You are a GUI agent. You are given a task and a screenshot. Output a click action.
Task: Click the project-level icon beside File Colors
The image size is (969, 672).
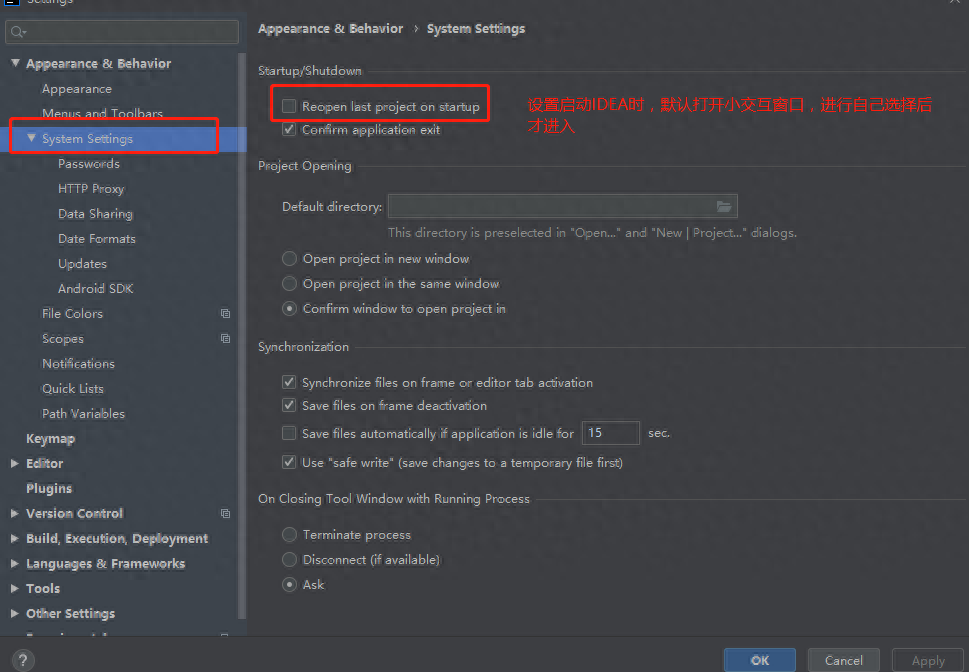(226, 314)
